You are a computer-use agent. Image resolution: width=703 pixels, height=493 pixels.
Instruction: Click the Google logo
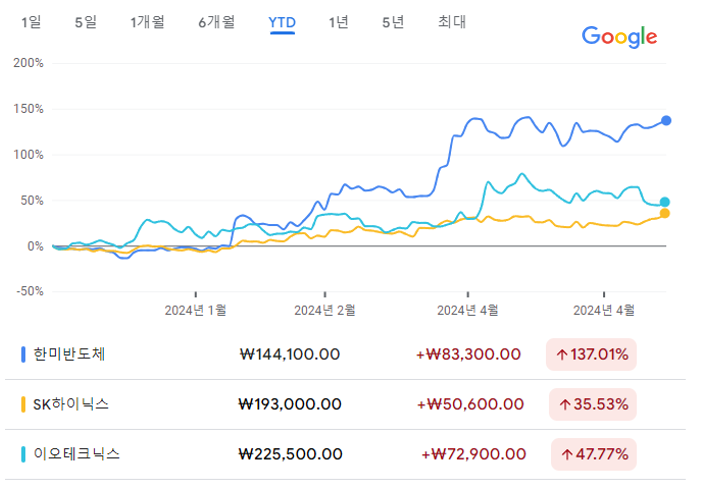click(619, 37)
